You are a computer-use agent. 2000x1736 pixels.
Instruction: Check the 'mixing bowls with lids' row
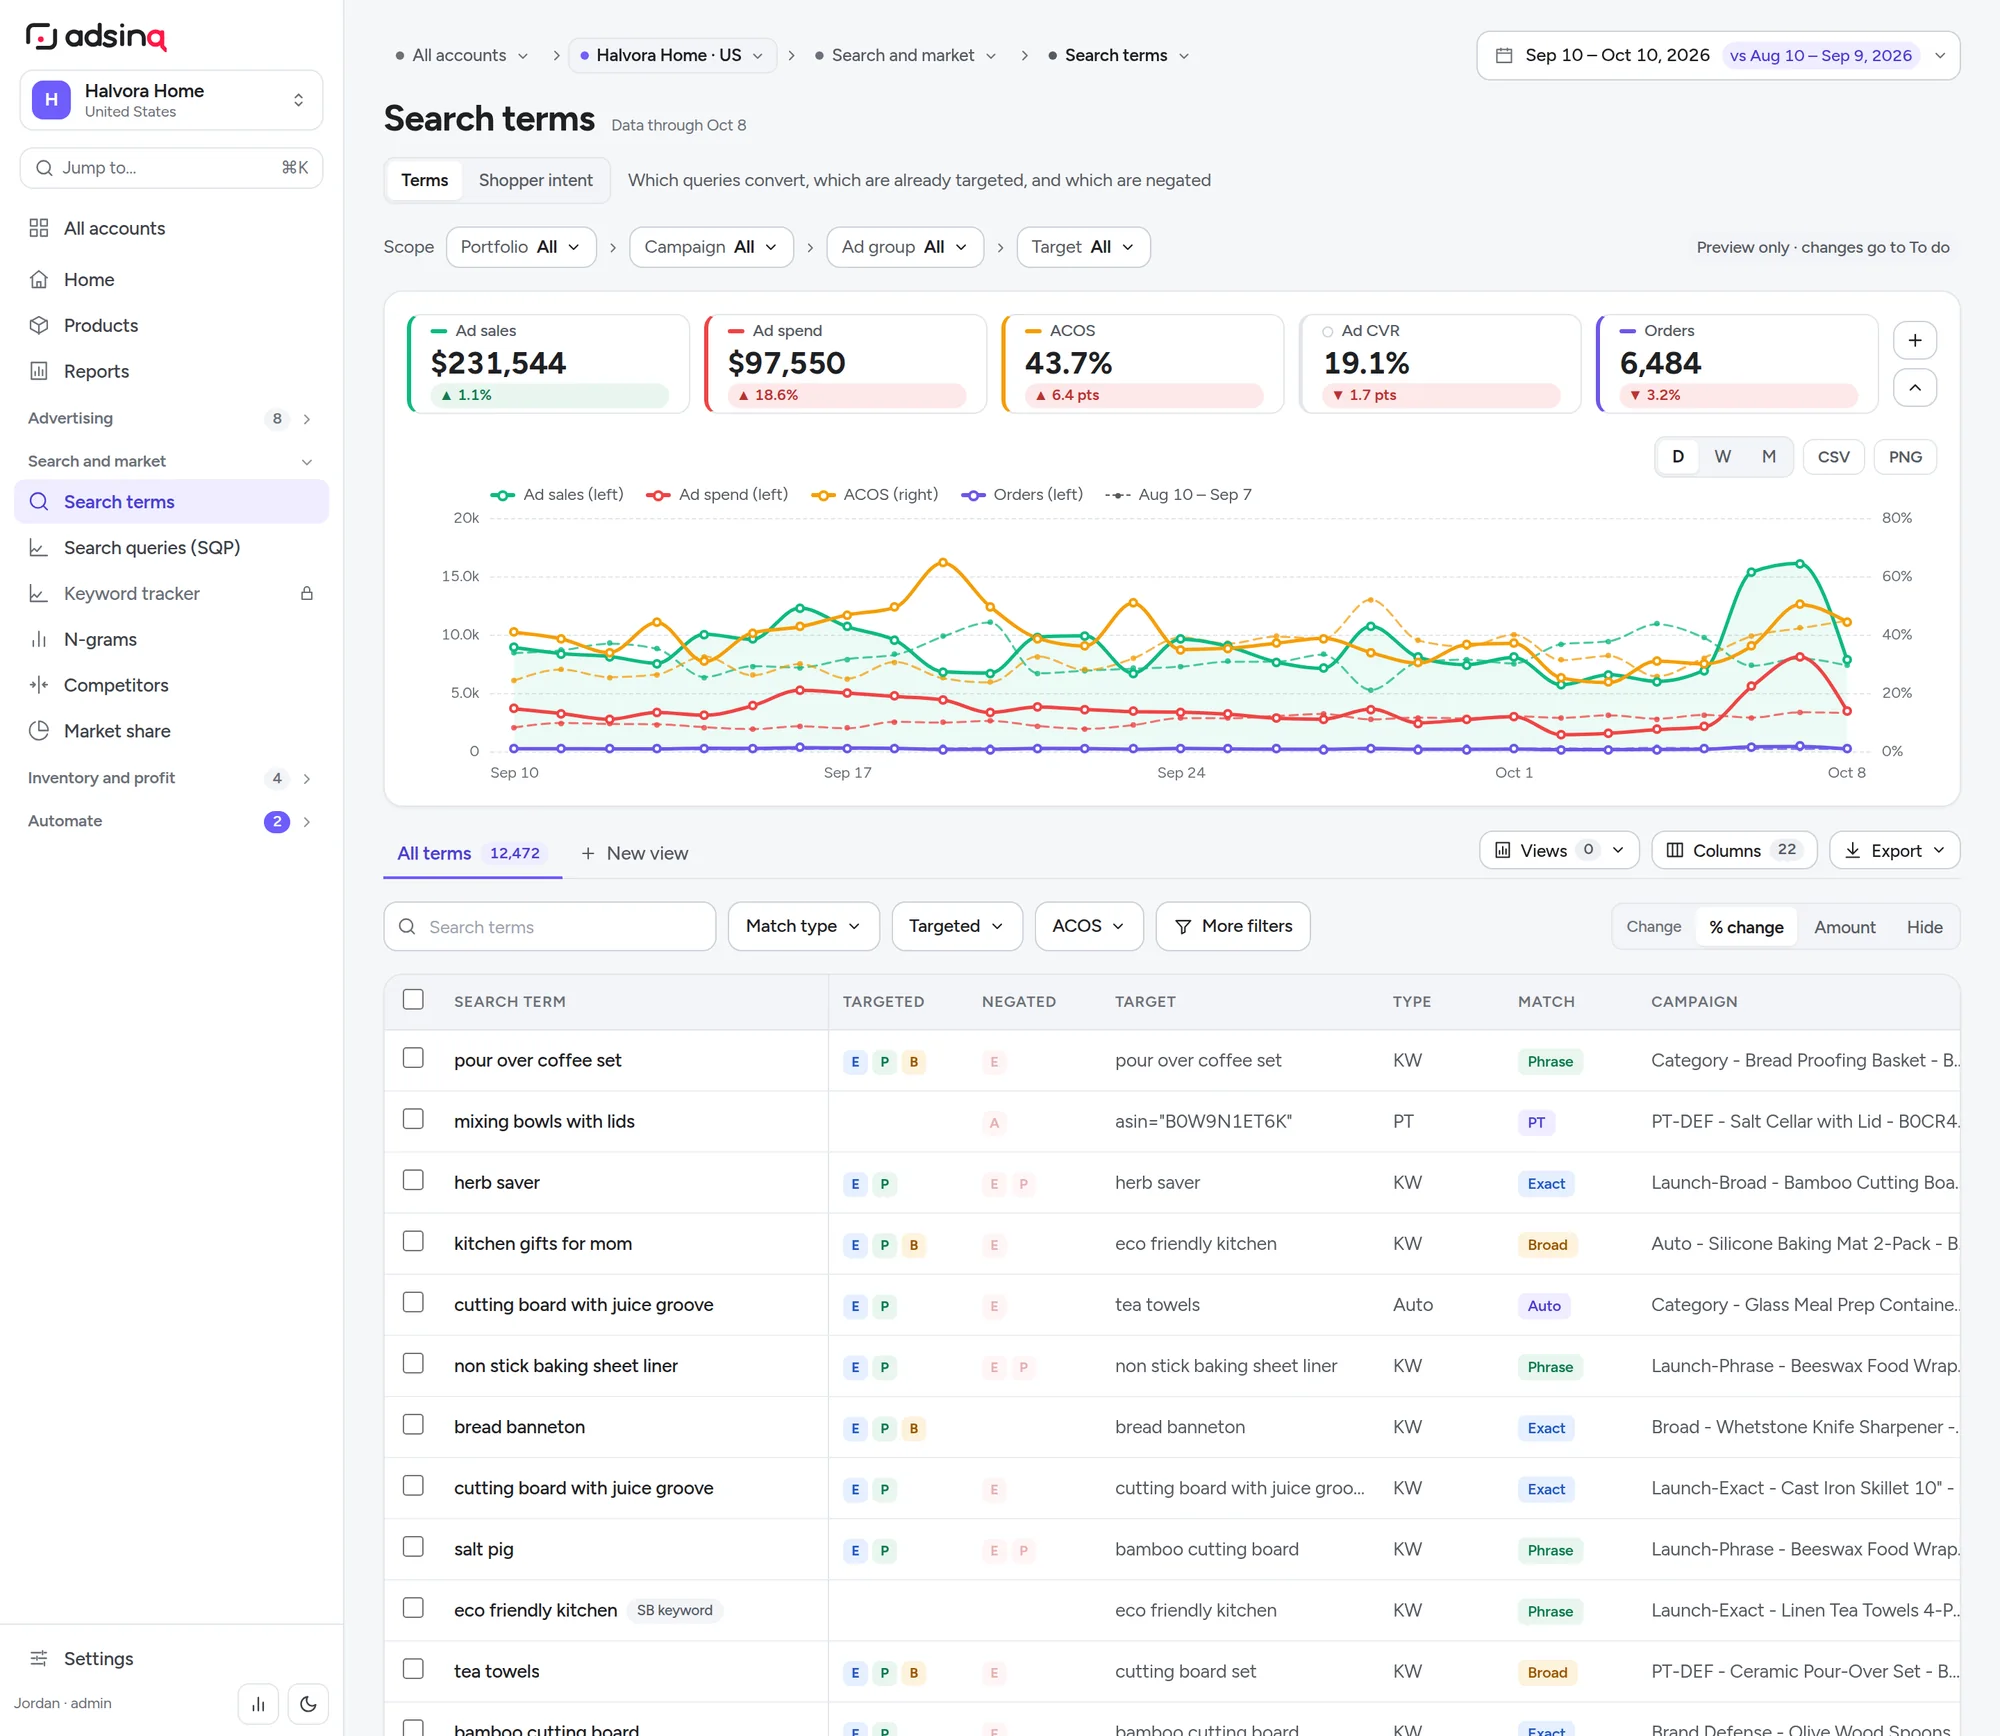coord(413,1120)
